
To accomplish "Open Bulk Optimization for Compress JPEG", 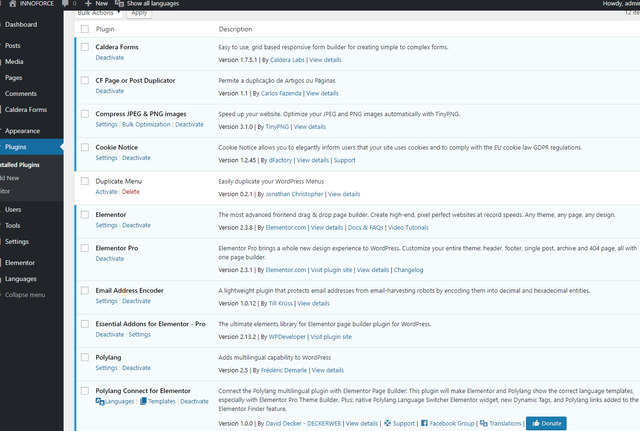I will tap(146, 124).
